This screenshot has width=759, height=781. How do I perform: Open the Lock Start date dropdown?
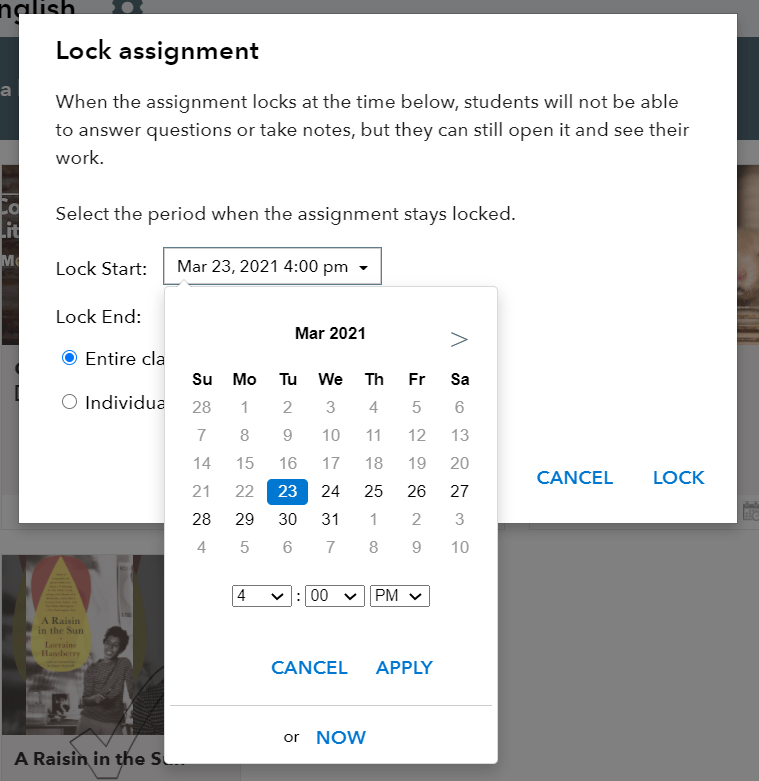click(272, 266)
